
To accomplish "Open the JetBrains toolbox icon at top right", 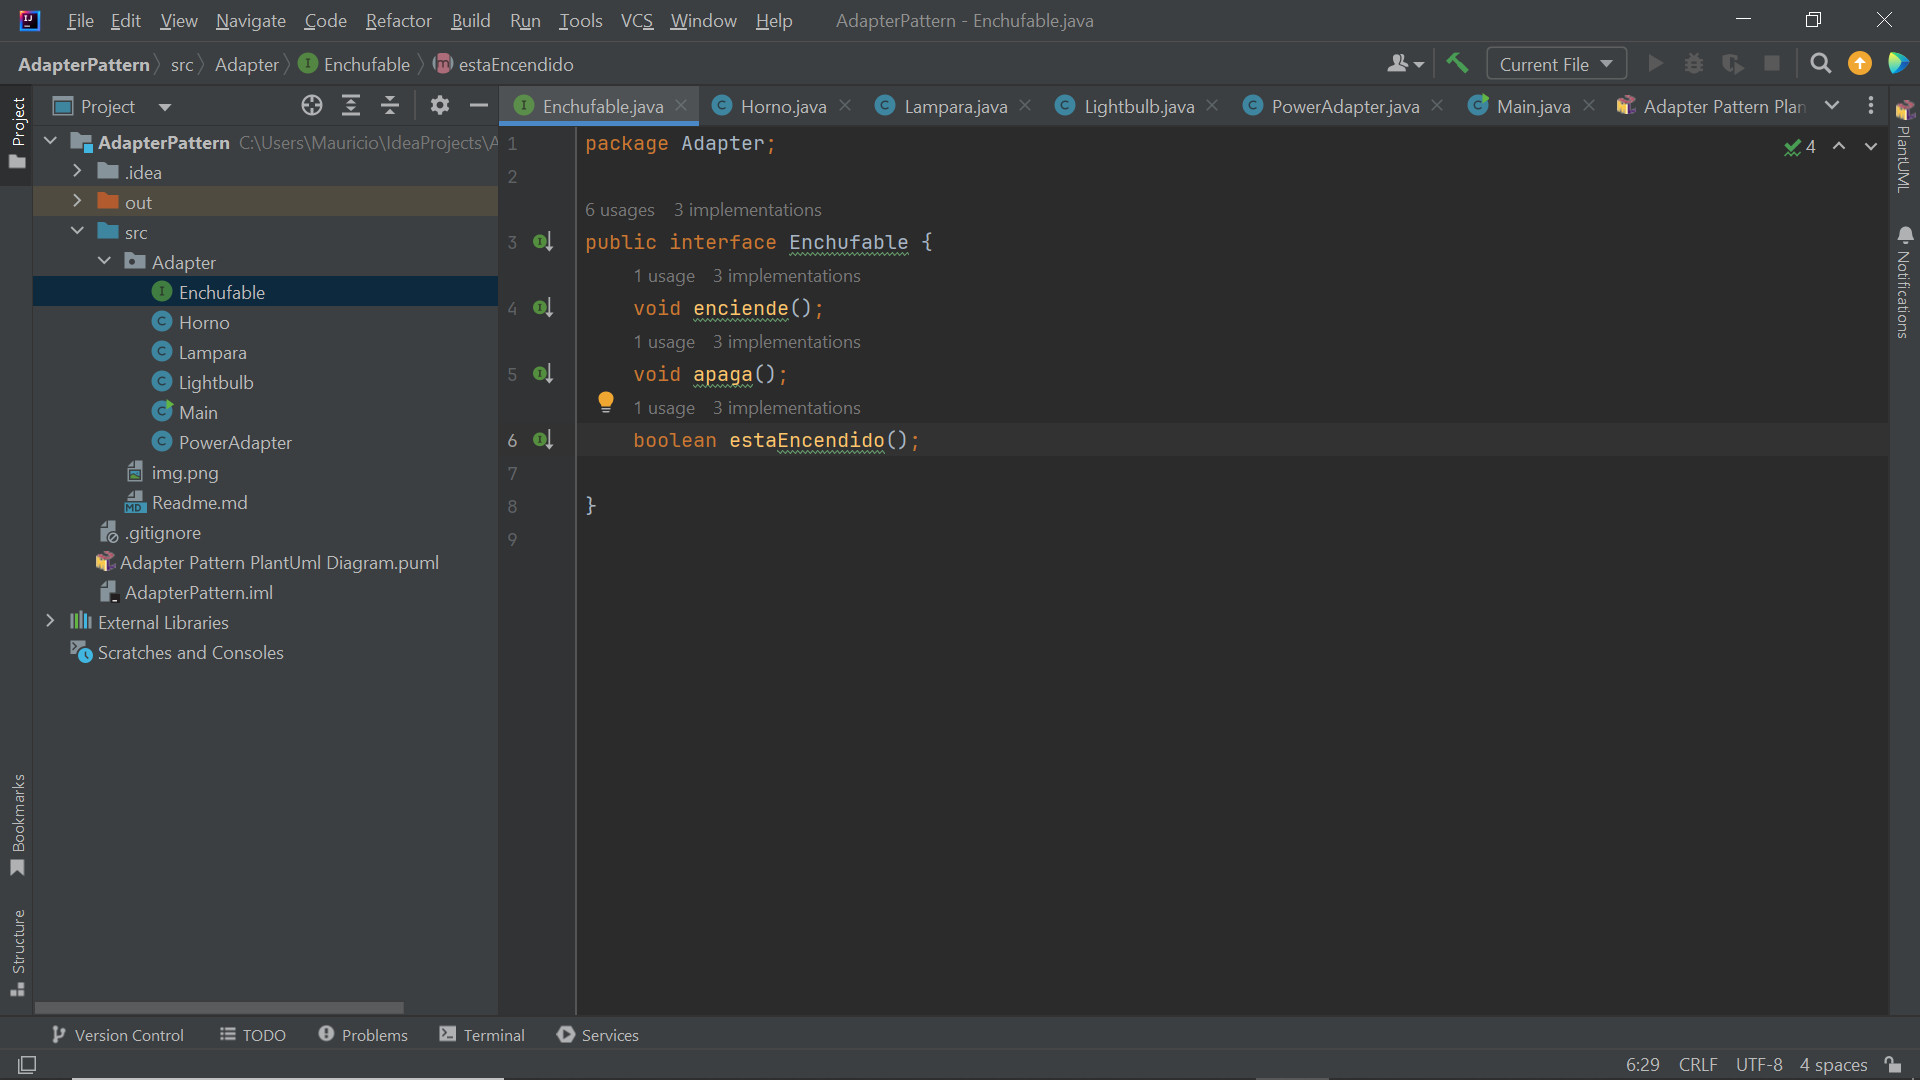I will [1897, 64].
